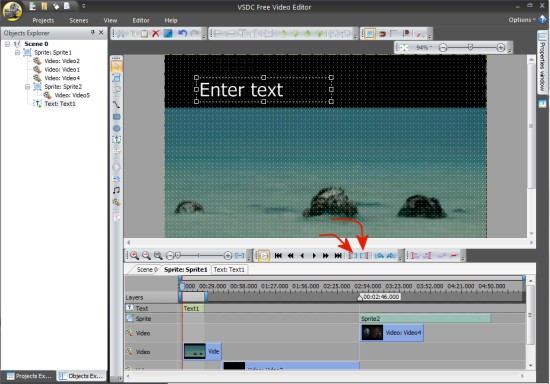Jump to the end of the timeline

(338, 256)
